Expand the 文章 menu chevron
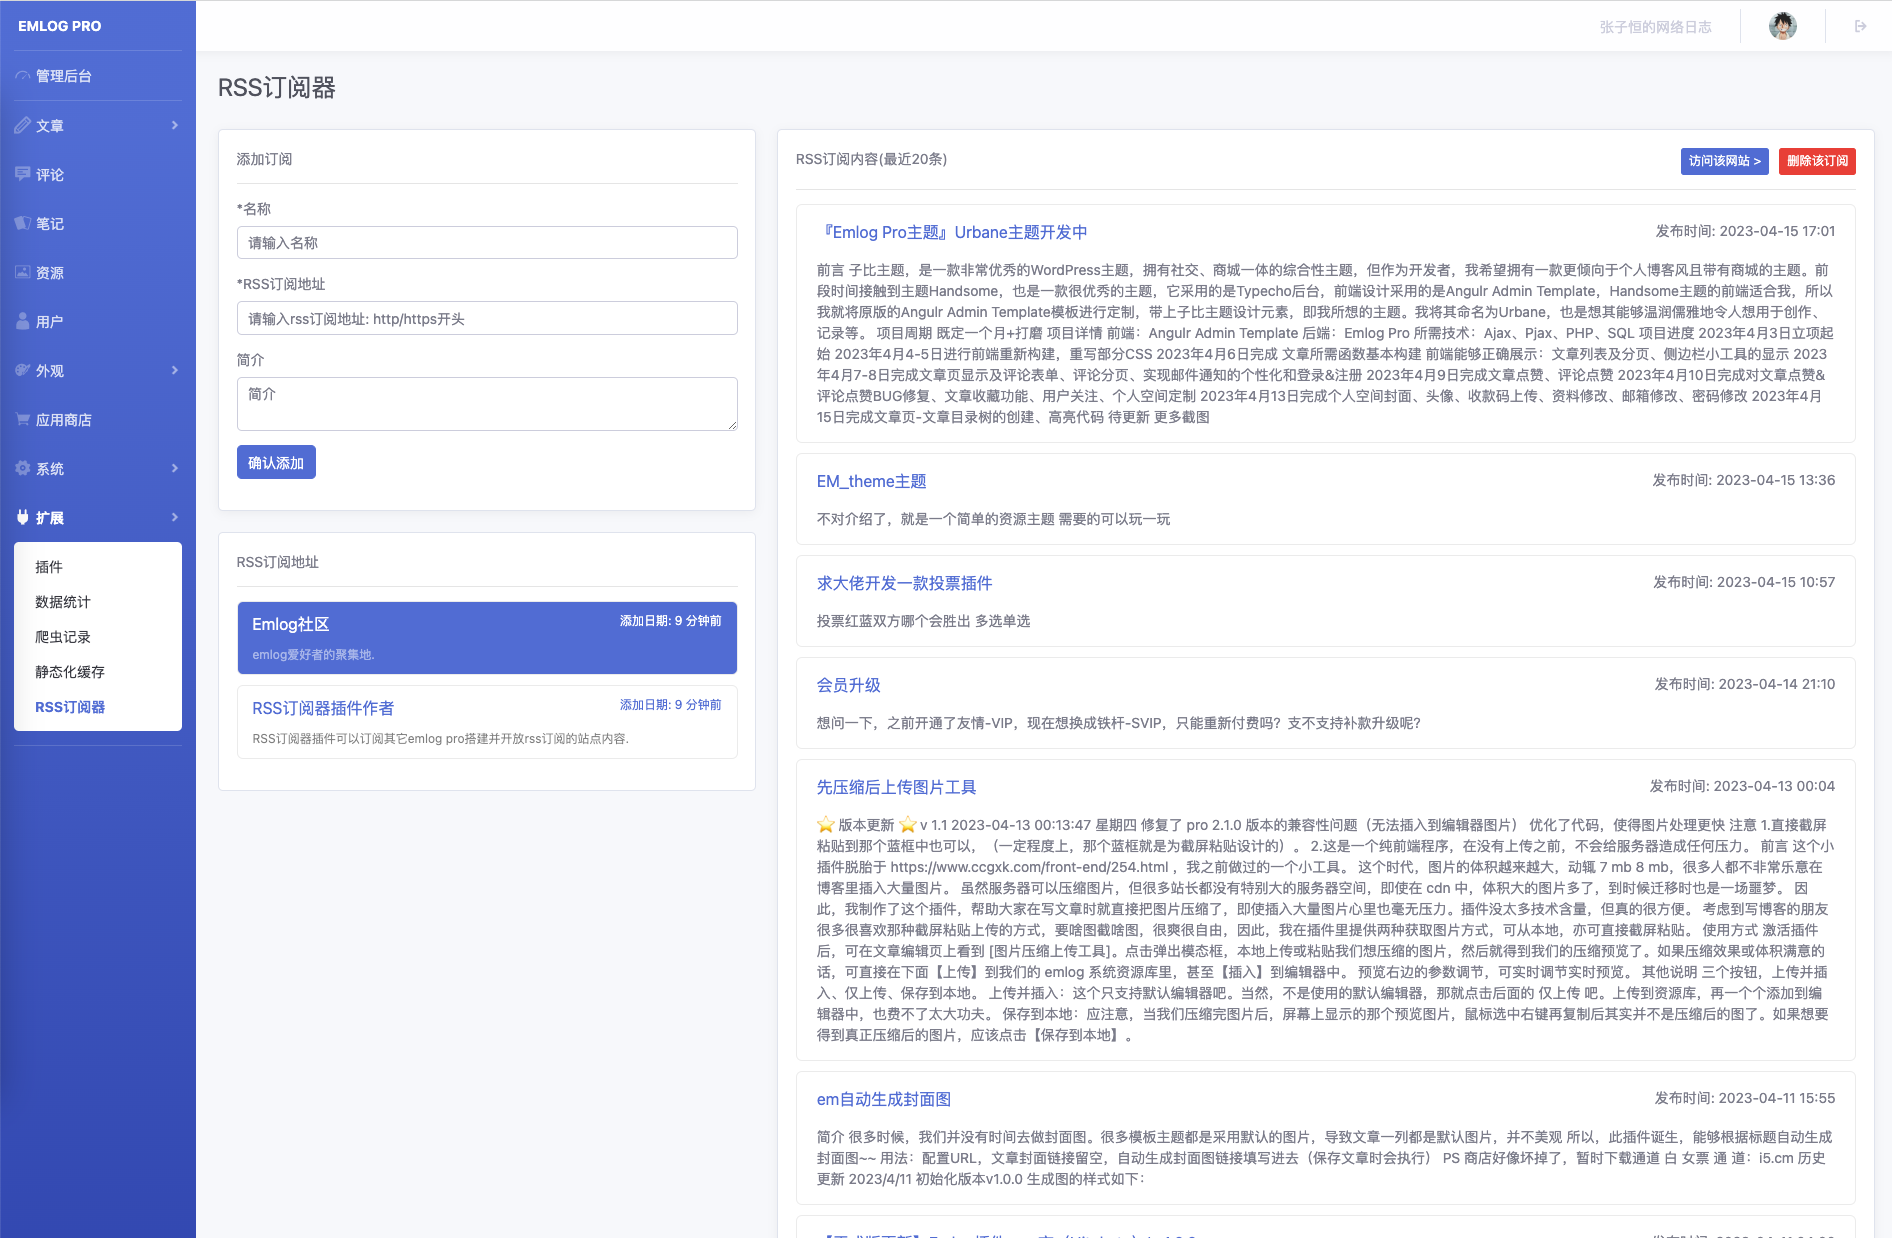The height and width of the screenshot is (1238, 1892). coord(175,126)
